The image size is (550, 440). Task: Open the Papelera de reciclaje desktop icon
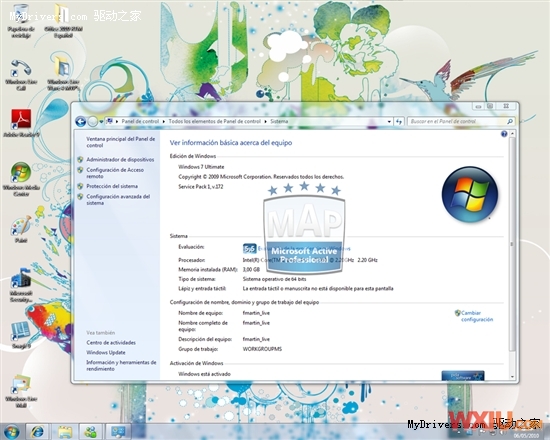(21, 21)
